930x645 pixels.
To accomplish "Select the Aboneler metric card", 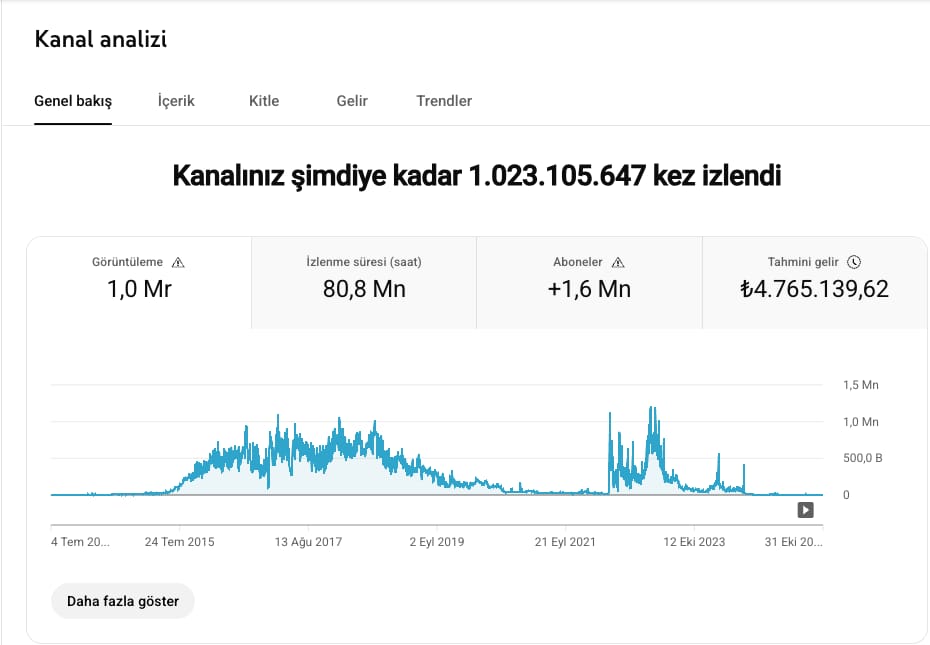I will pos(589,282).
